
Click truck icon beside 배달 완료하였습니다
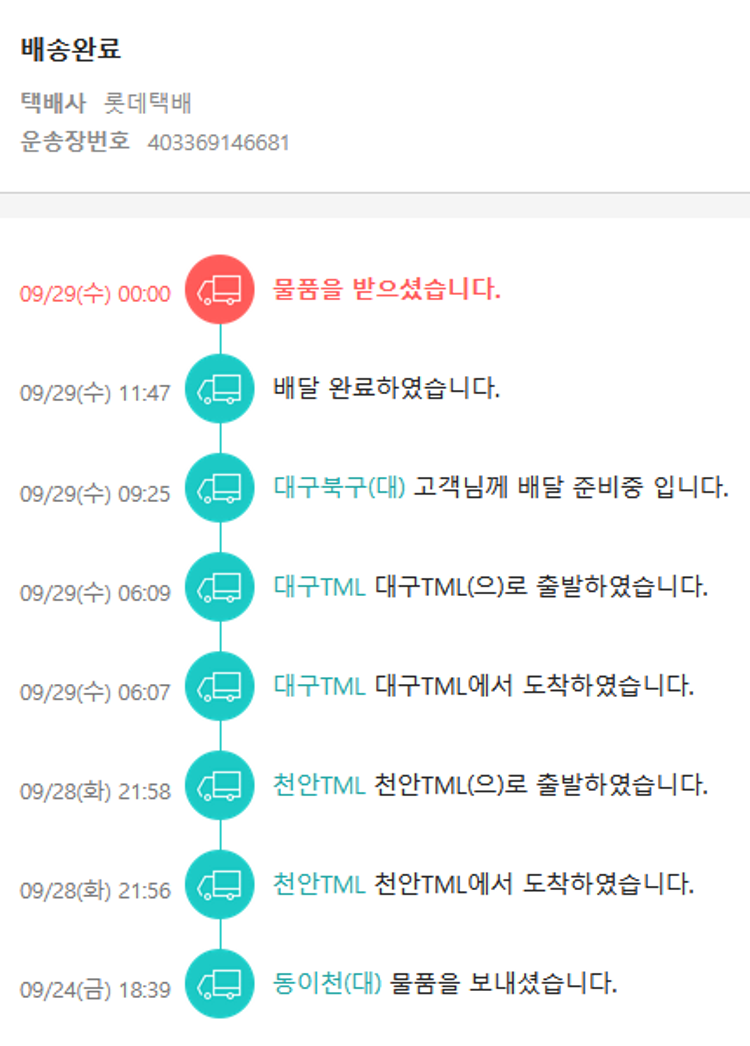tap(220, 388)
